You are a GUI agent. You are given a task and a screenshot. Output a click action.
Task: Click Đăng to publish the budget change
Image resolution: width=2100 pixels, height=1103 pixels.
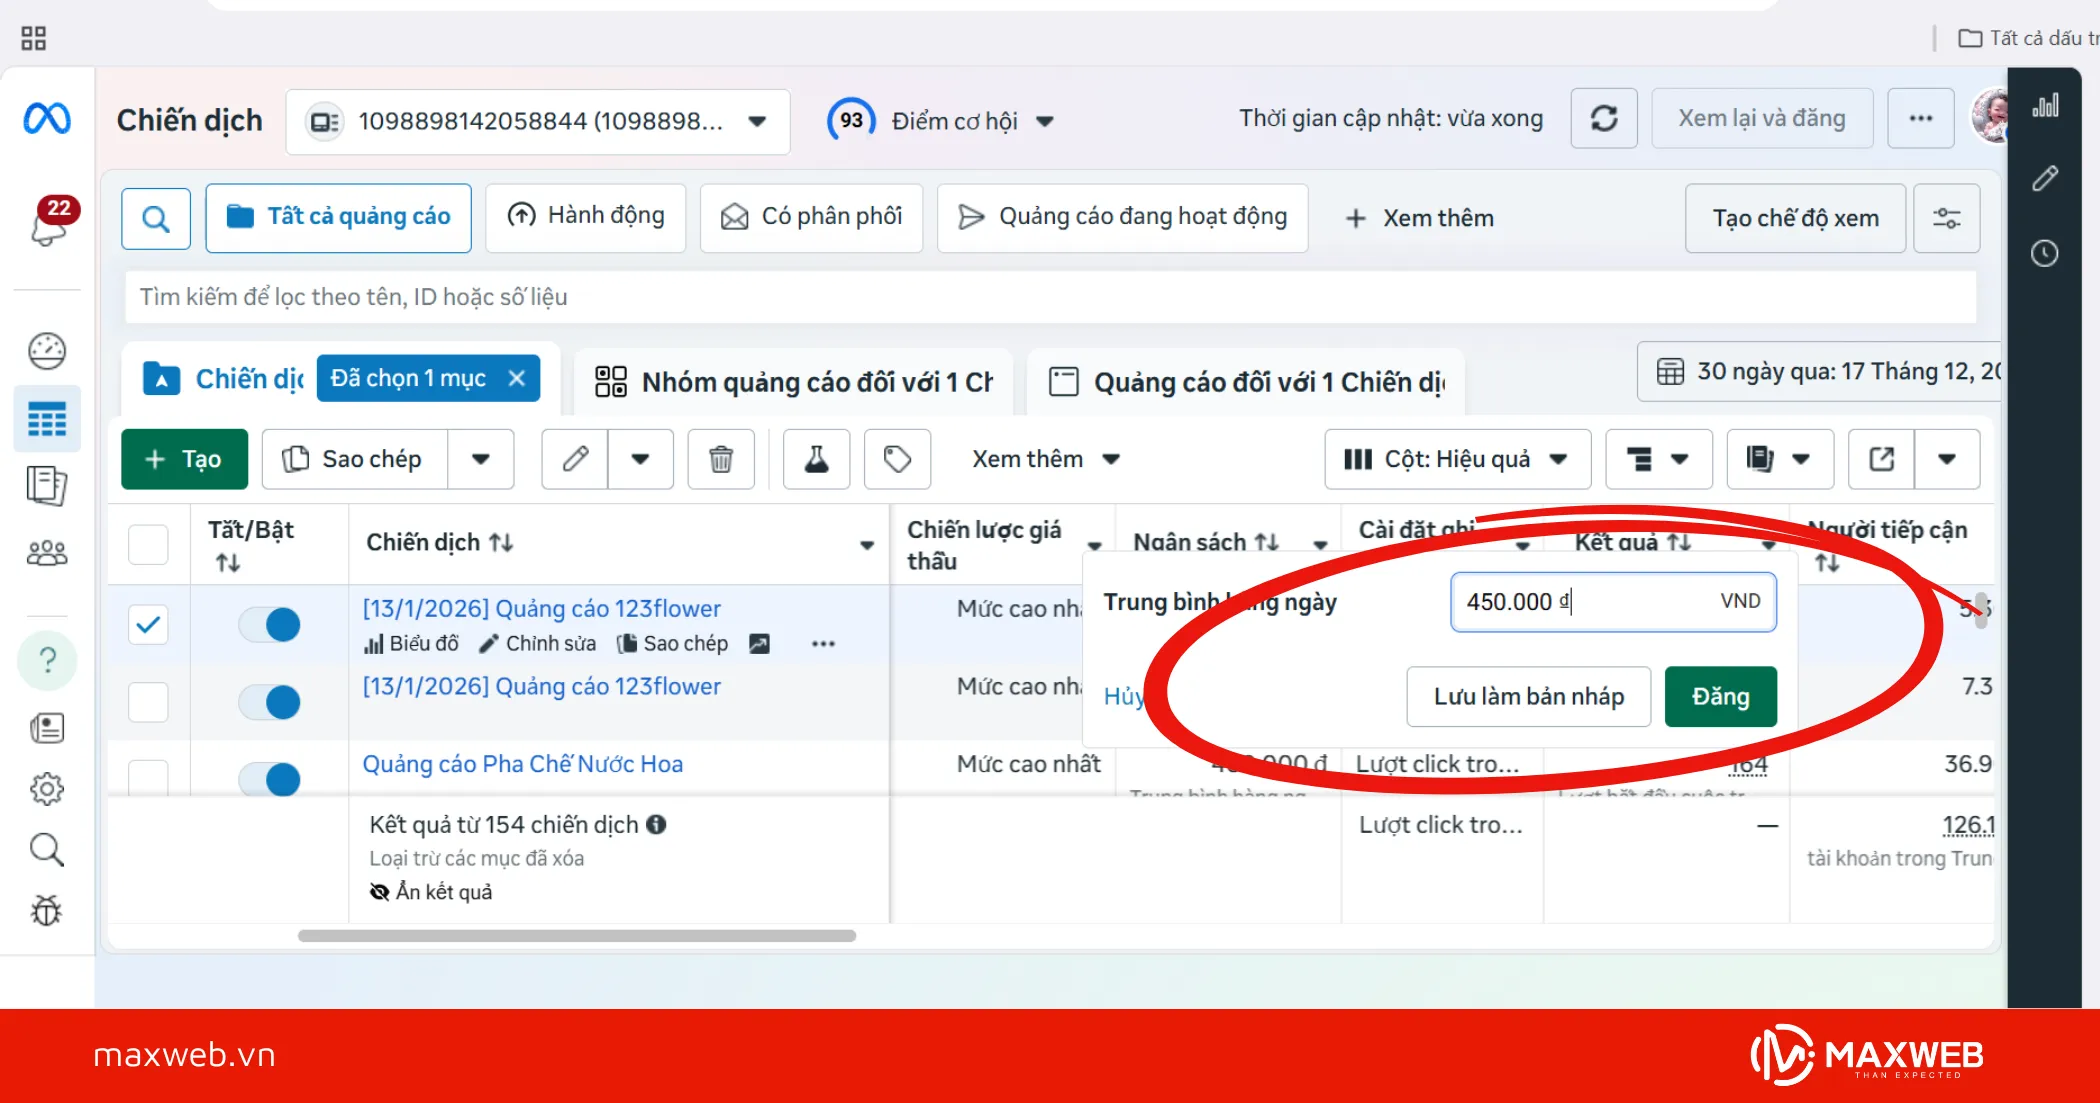coord(1719,696)
